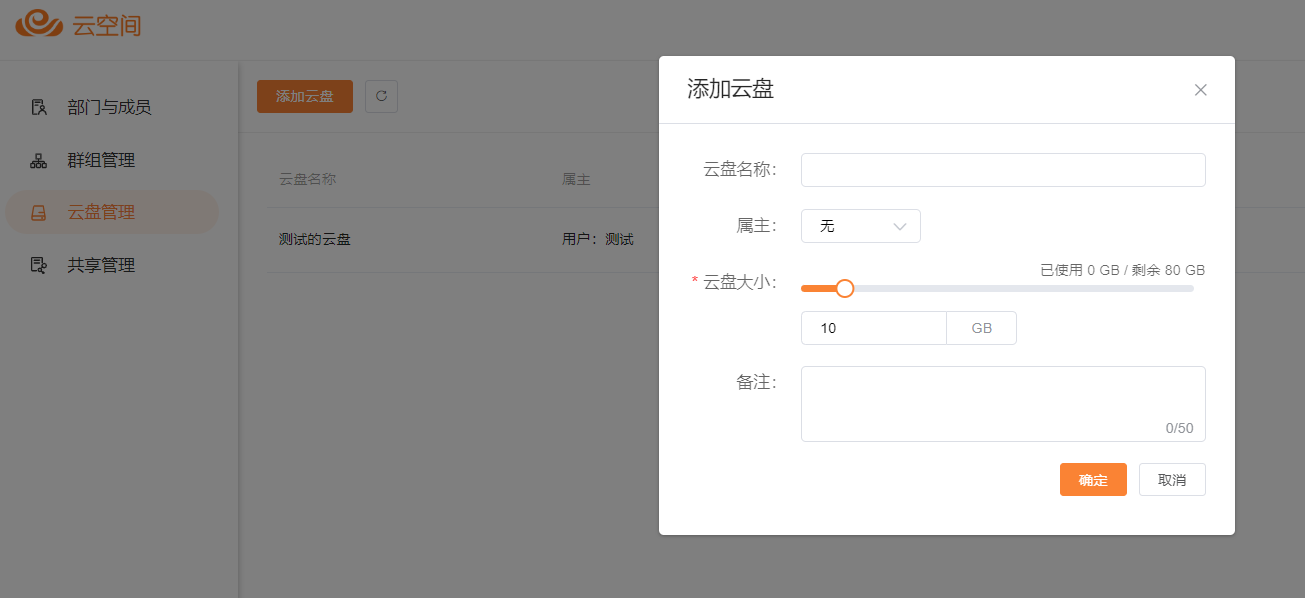This screenshot has width=1305, height=598.
Task: Click the 云盘管理 disk icon in sidebar
Action: click(39, 213)
